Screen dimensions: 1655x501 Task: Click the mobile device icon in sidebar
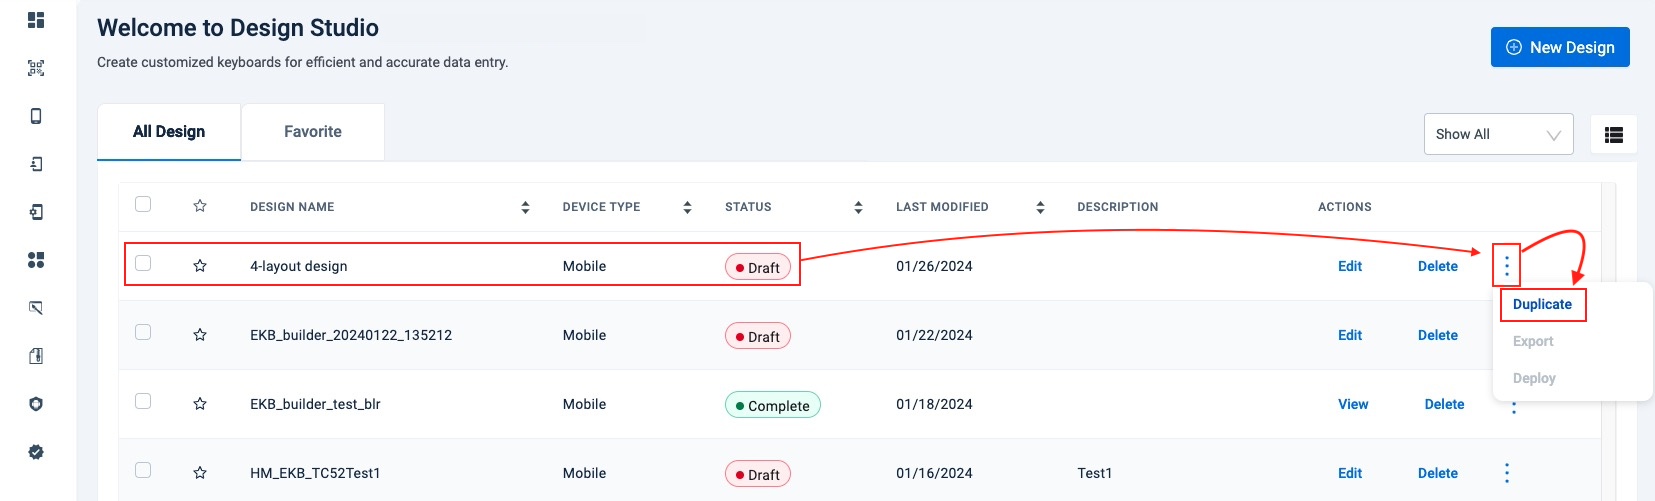[36, 116]
